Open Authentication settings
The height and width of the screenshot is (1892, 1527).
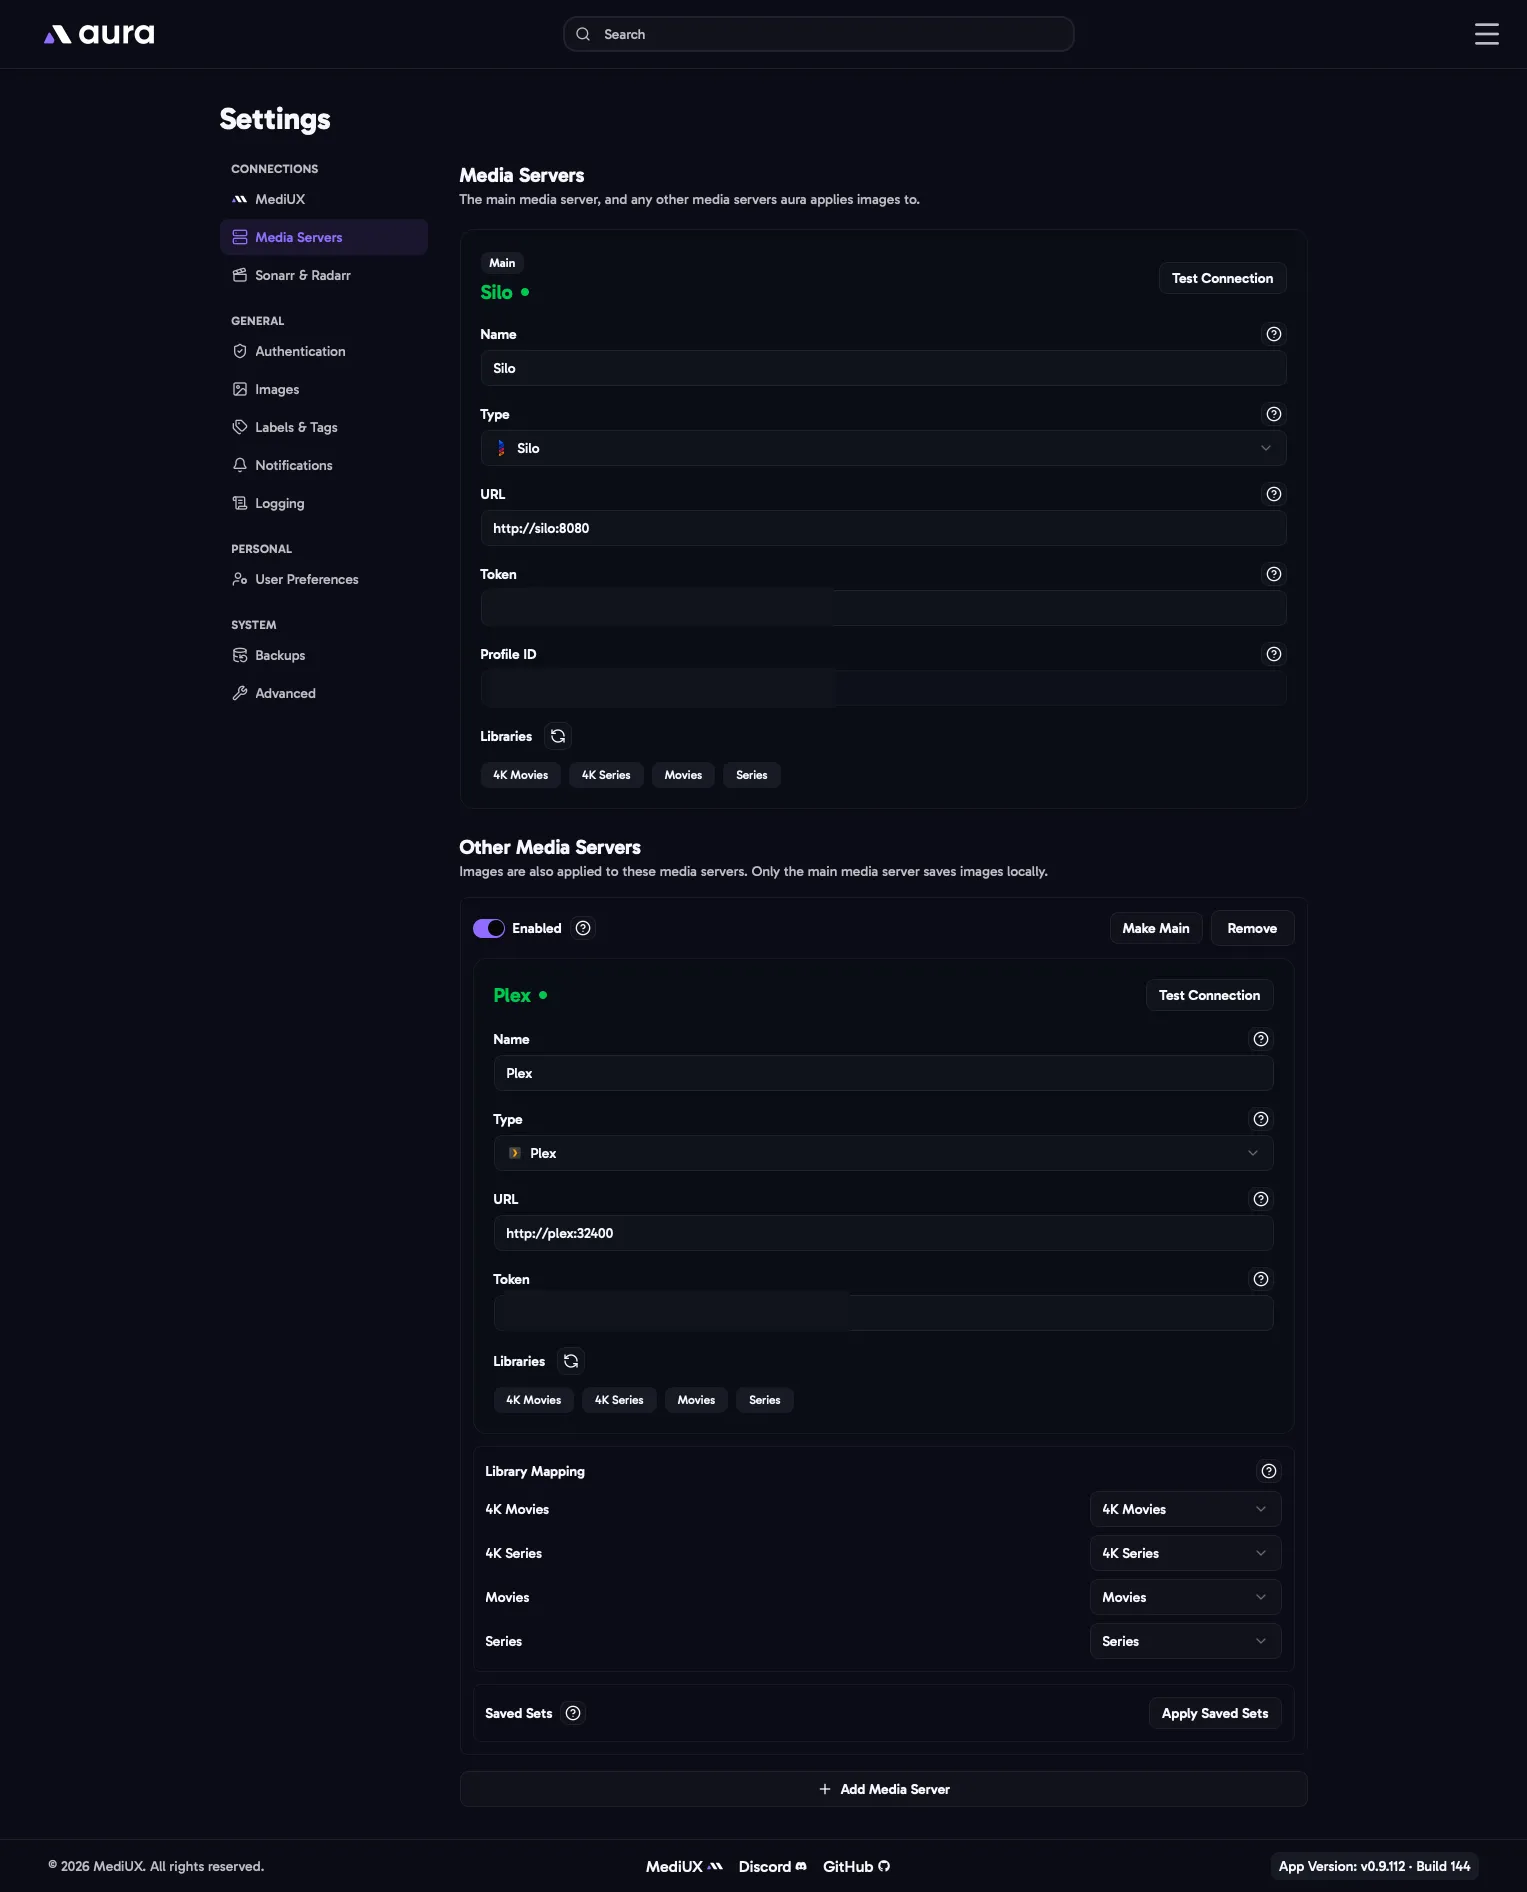pos(323,351)
